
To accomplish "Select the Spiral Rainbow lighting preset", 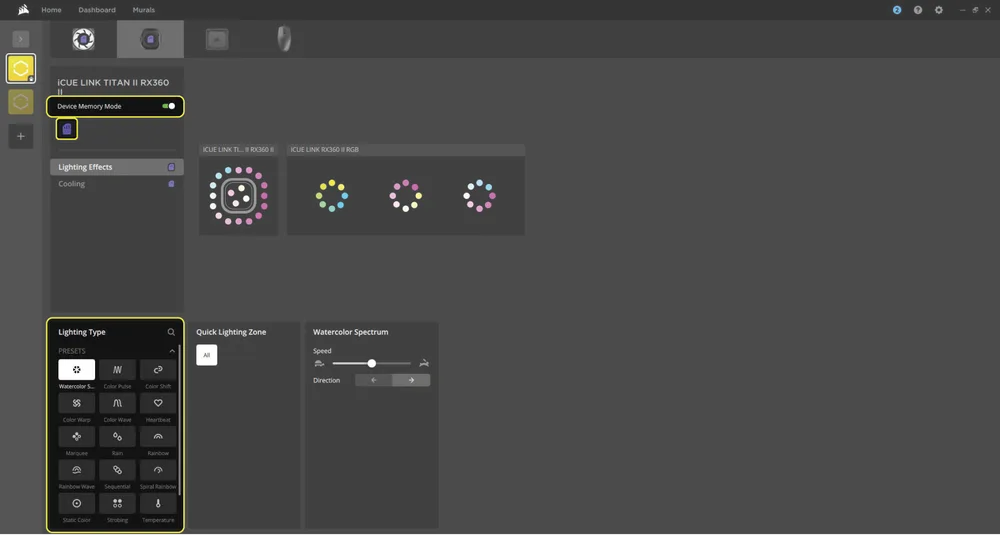I will click(x=158, y=470).
